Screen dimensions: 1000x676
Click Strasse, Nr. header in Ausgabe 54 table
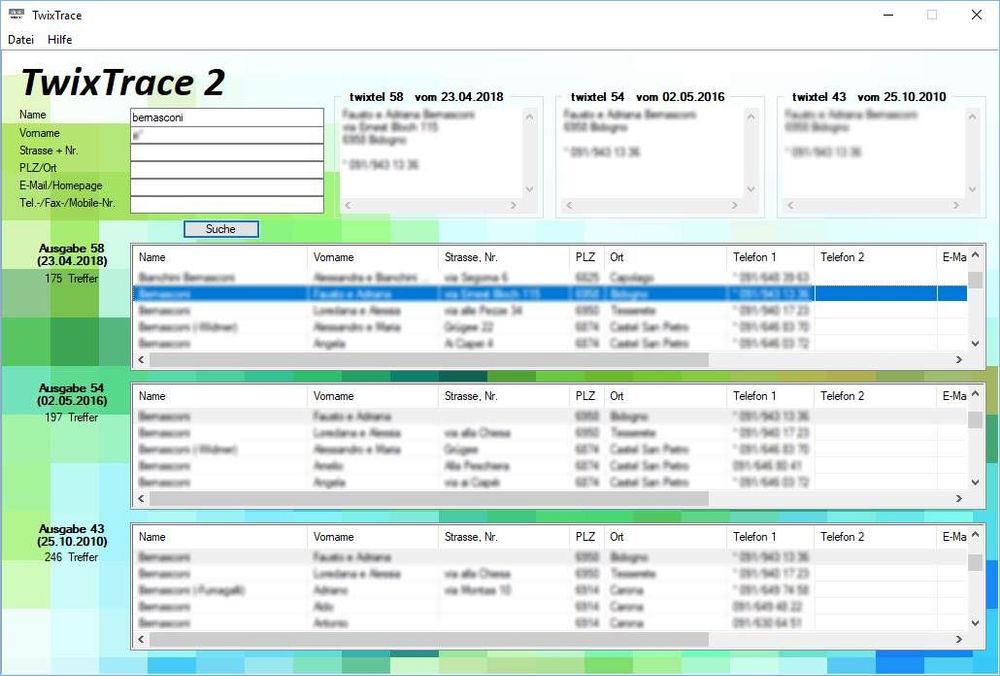(504, 397)
